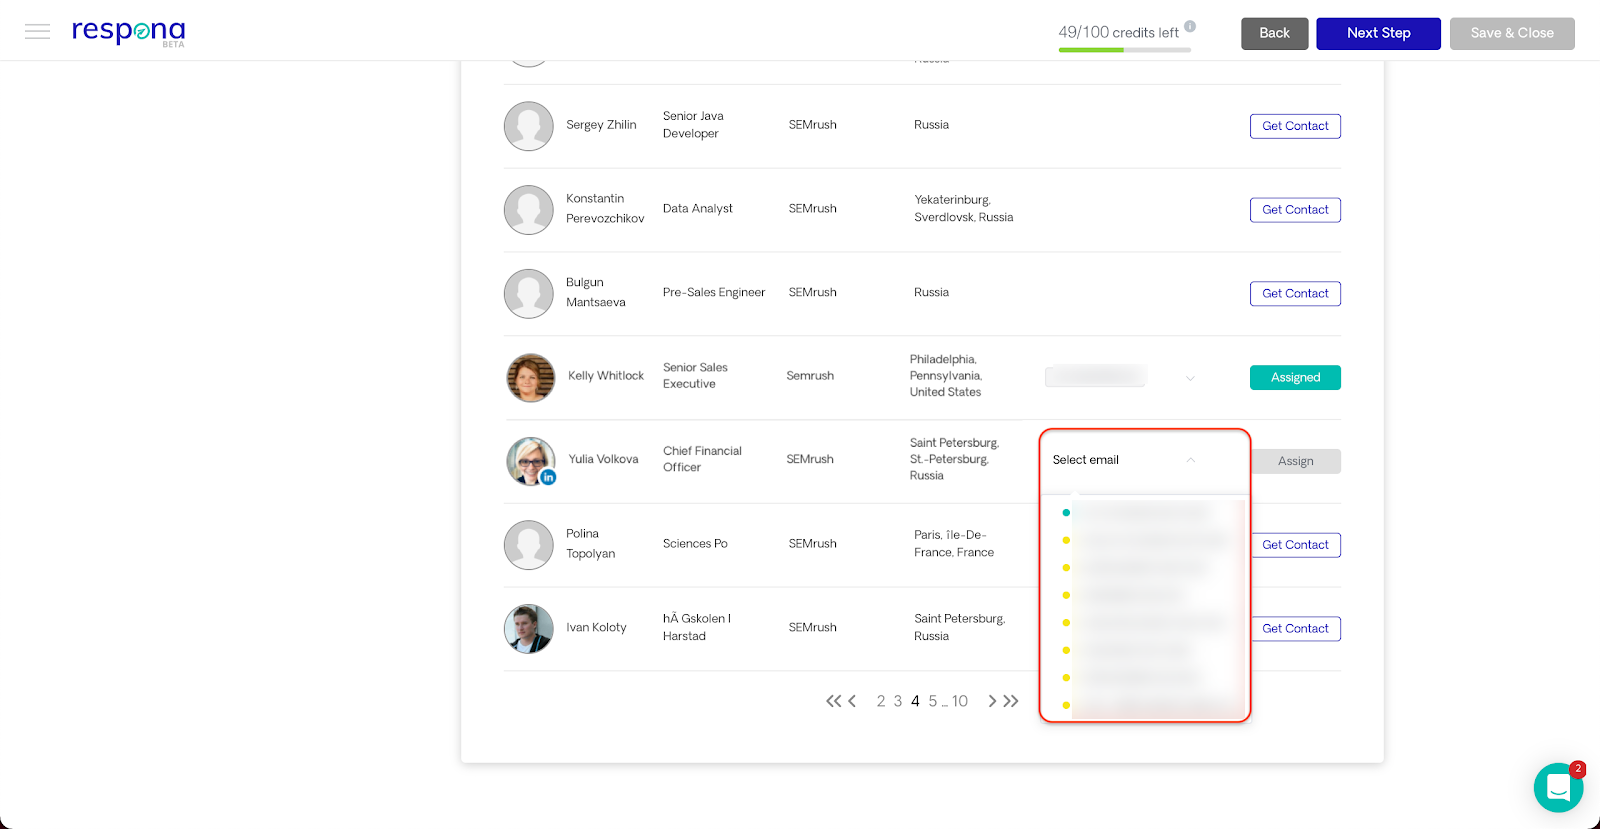The height and width of the screenshot is (829, 1600).
Task: Click the name Kelly Whitlock
Action: point(606,376)
